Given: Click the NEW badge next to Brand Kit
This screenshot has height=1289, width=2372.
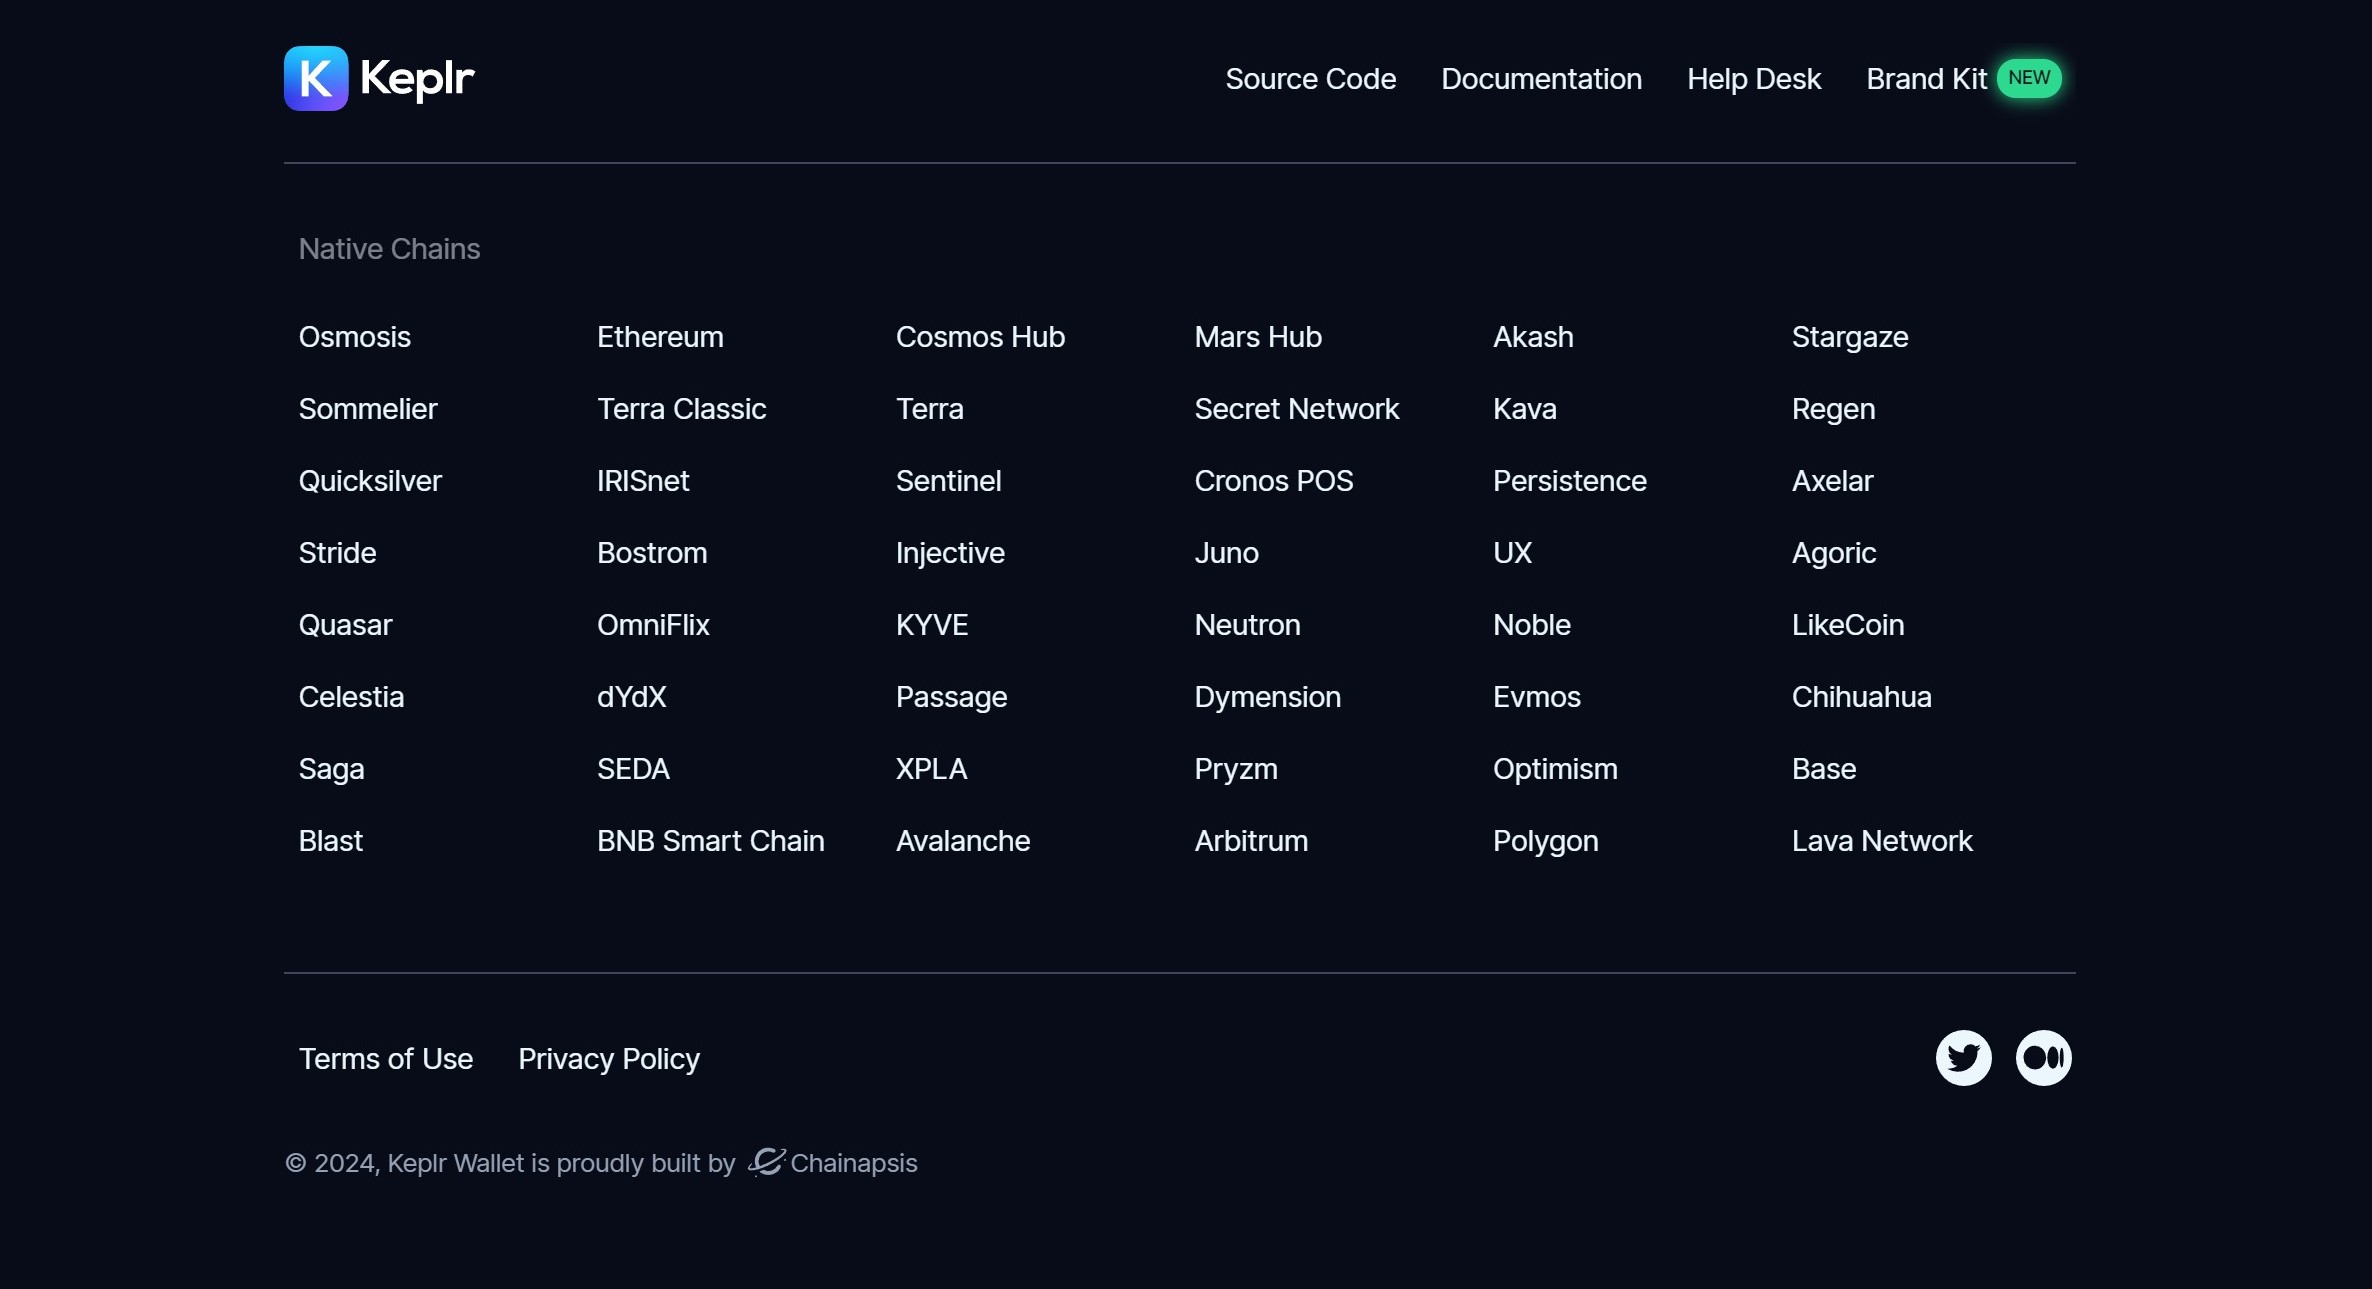Looking at the screenshot, I should point(2029,78).
